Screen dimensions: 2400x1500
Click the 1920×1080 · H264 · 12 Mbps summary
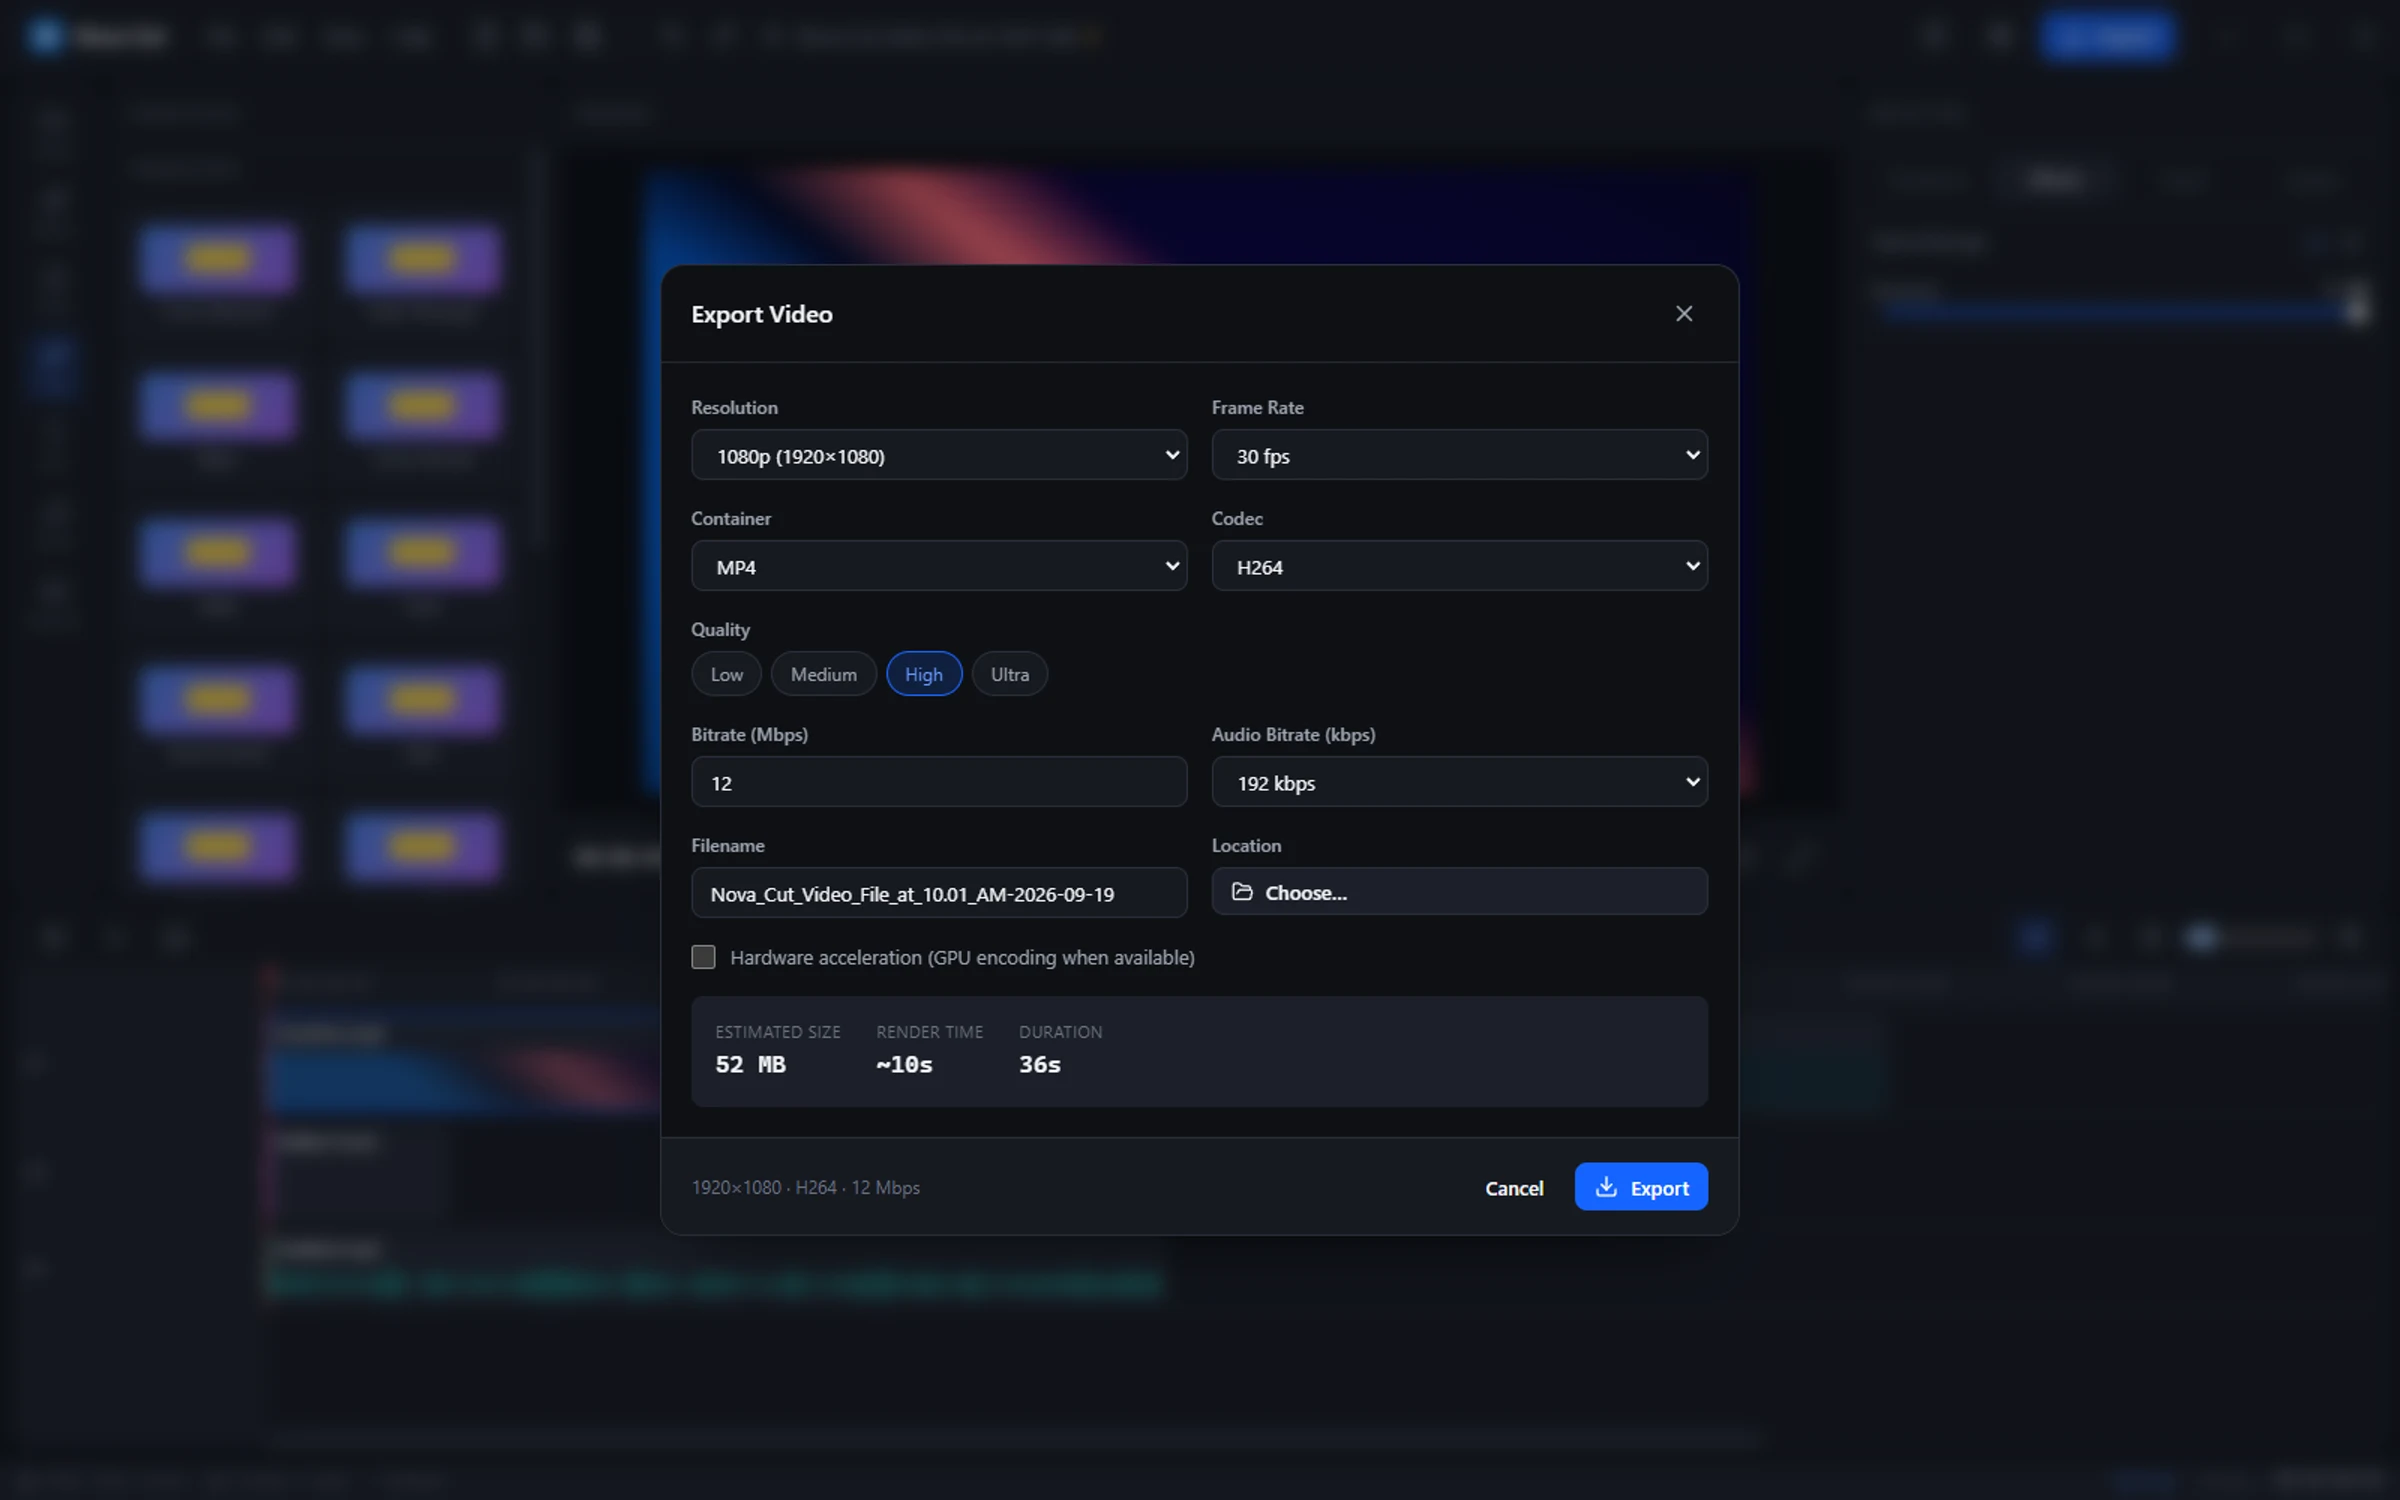805,1187
